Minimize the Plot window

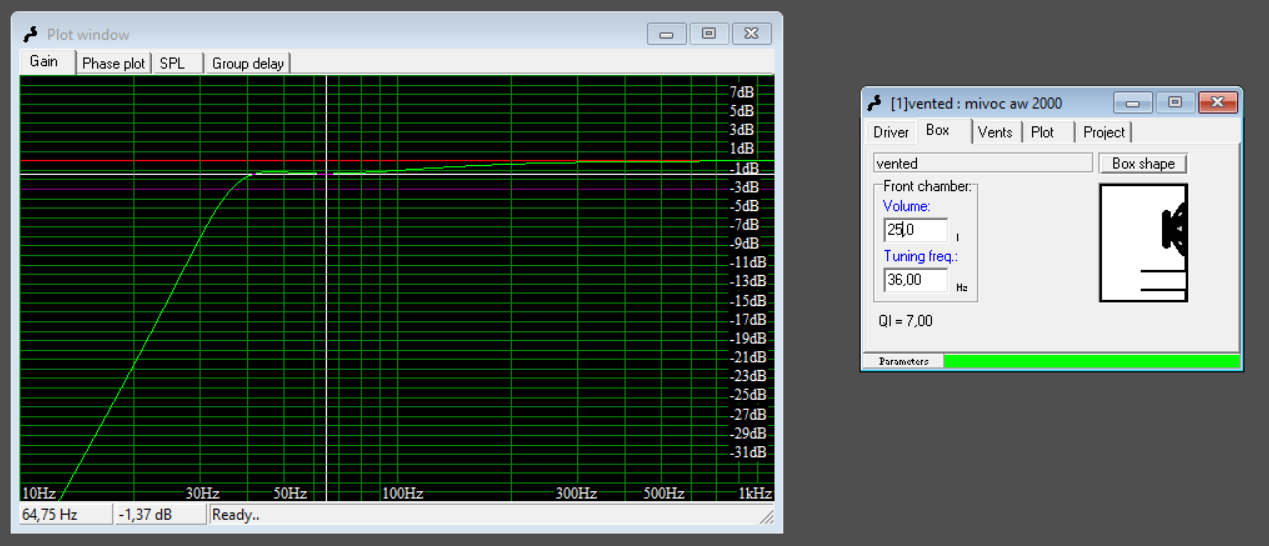click(x=666, y=34)
